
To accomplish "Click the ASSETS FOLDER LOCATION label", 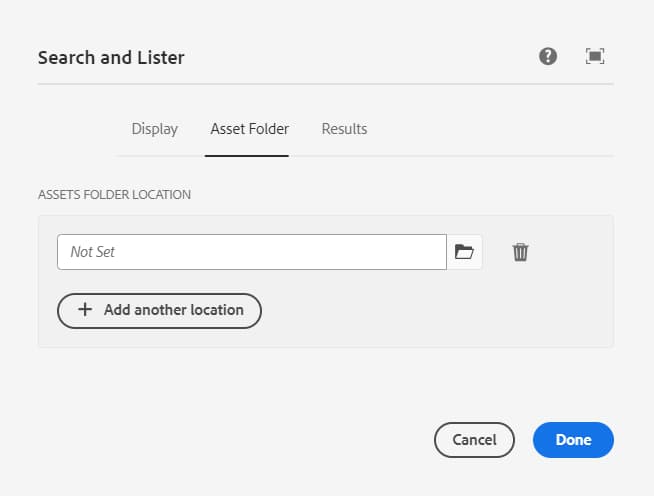I will click(x=114, y=194).
